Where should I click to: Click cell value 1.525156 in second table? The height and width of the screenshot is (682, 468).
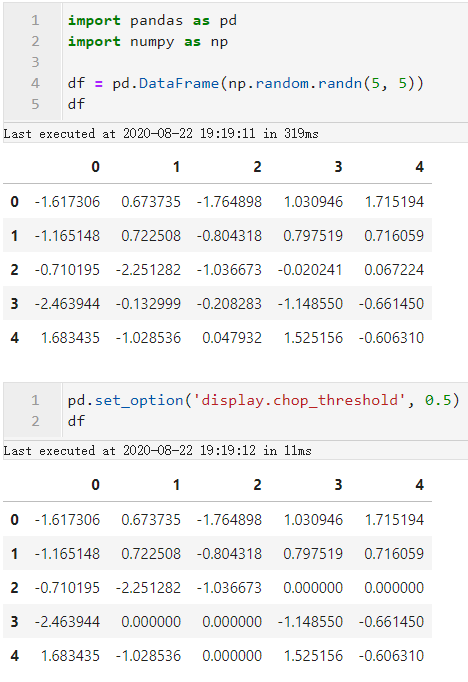point(313,656)
